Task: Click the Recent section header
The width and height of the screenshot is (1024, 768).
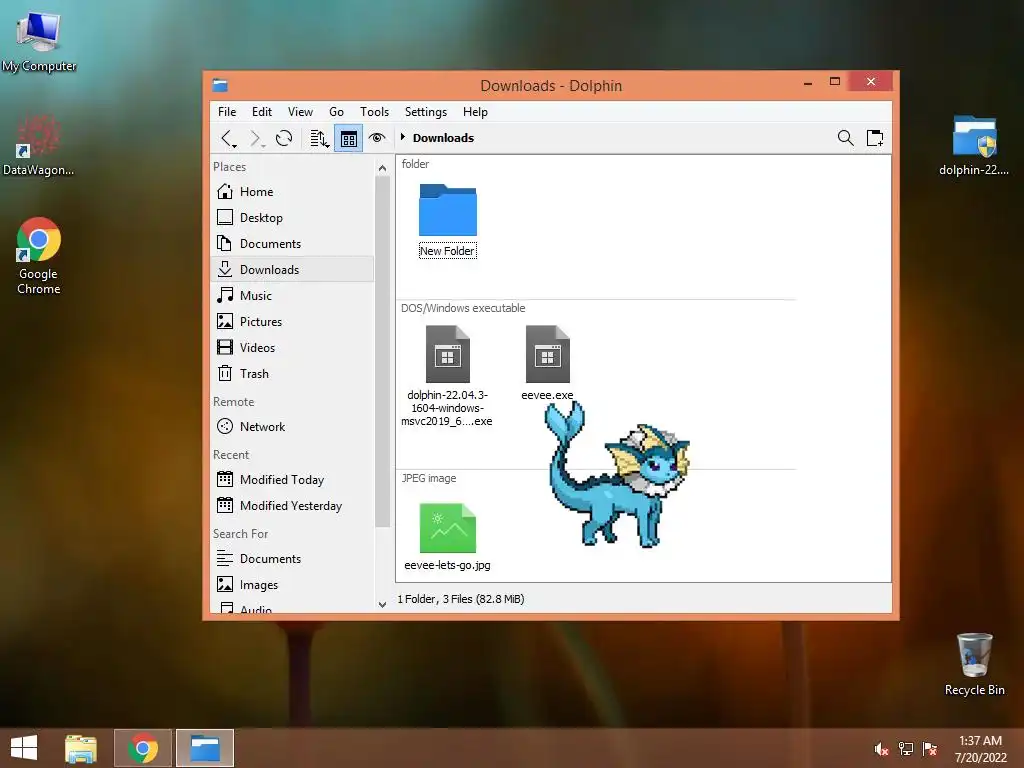Action: 231,455
